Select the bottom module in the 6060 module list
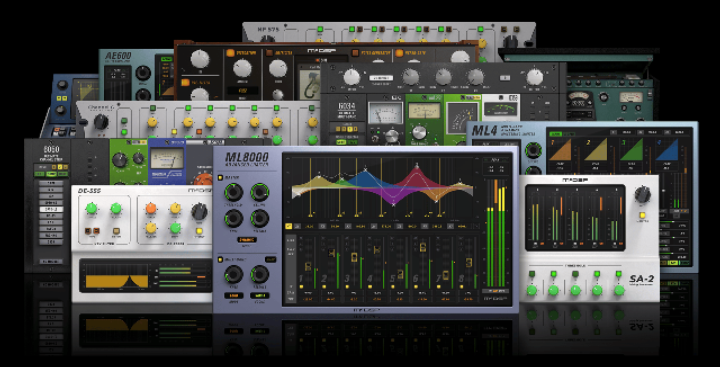Image resolution: width=720 pixels, height=367 pixels. [51, 242]
